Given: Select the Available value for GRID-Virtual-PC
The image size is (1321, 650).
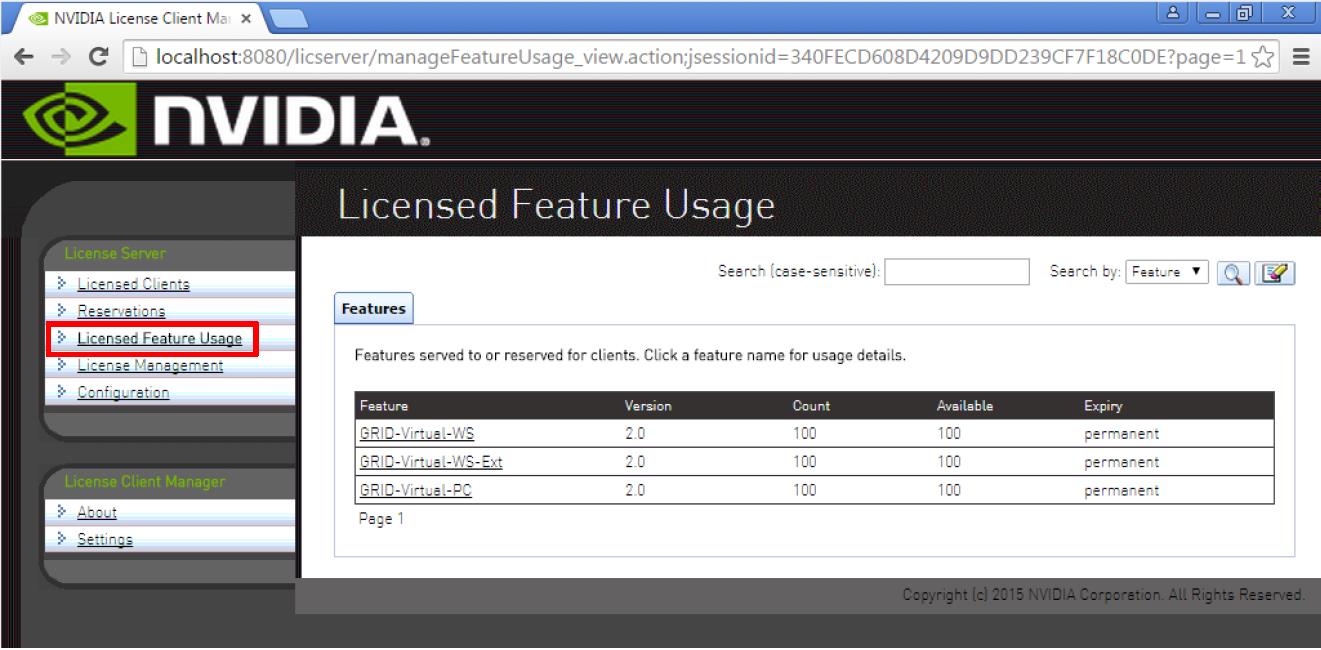Looking at the screenshot, I should [948, 490].
